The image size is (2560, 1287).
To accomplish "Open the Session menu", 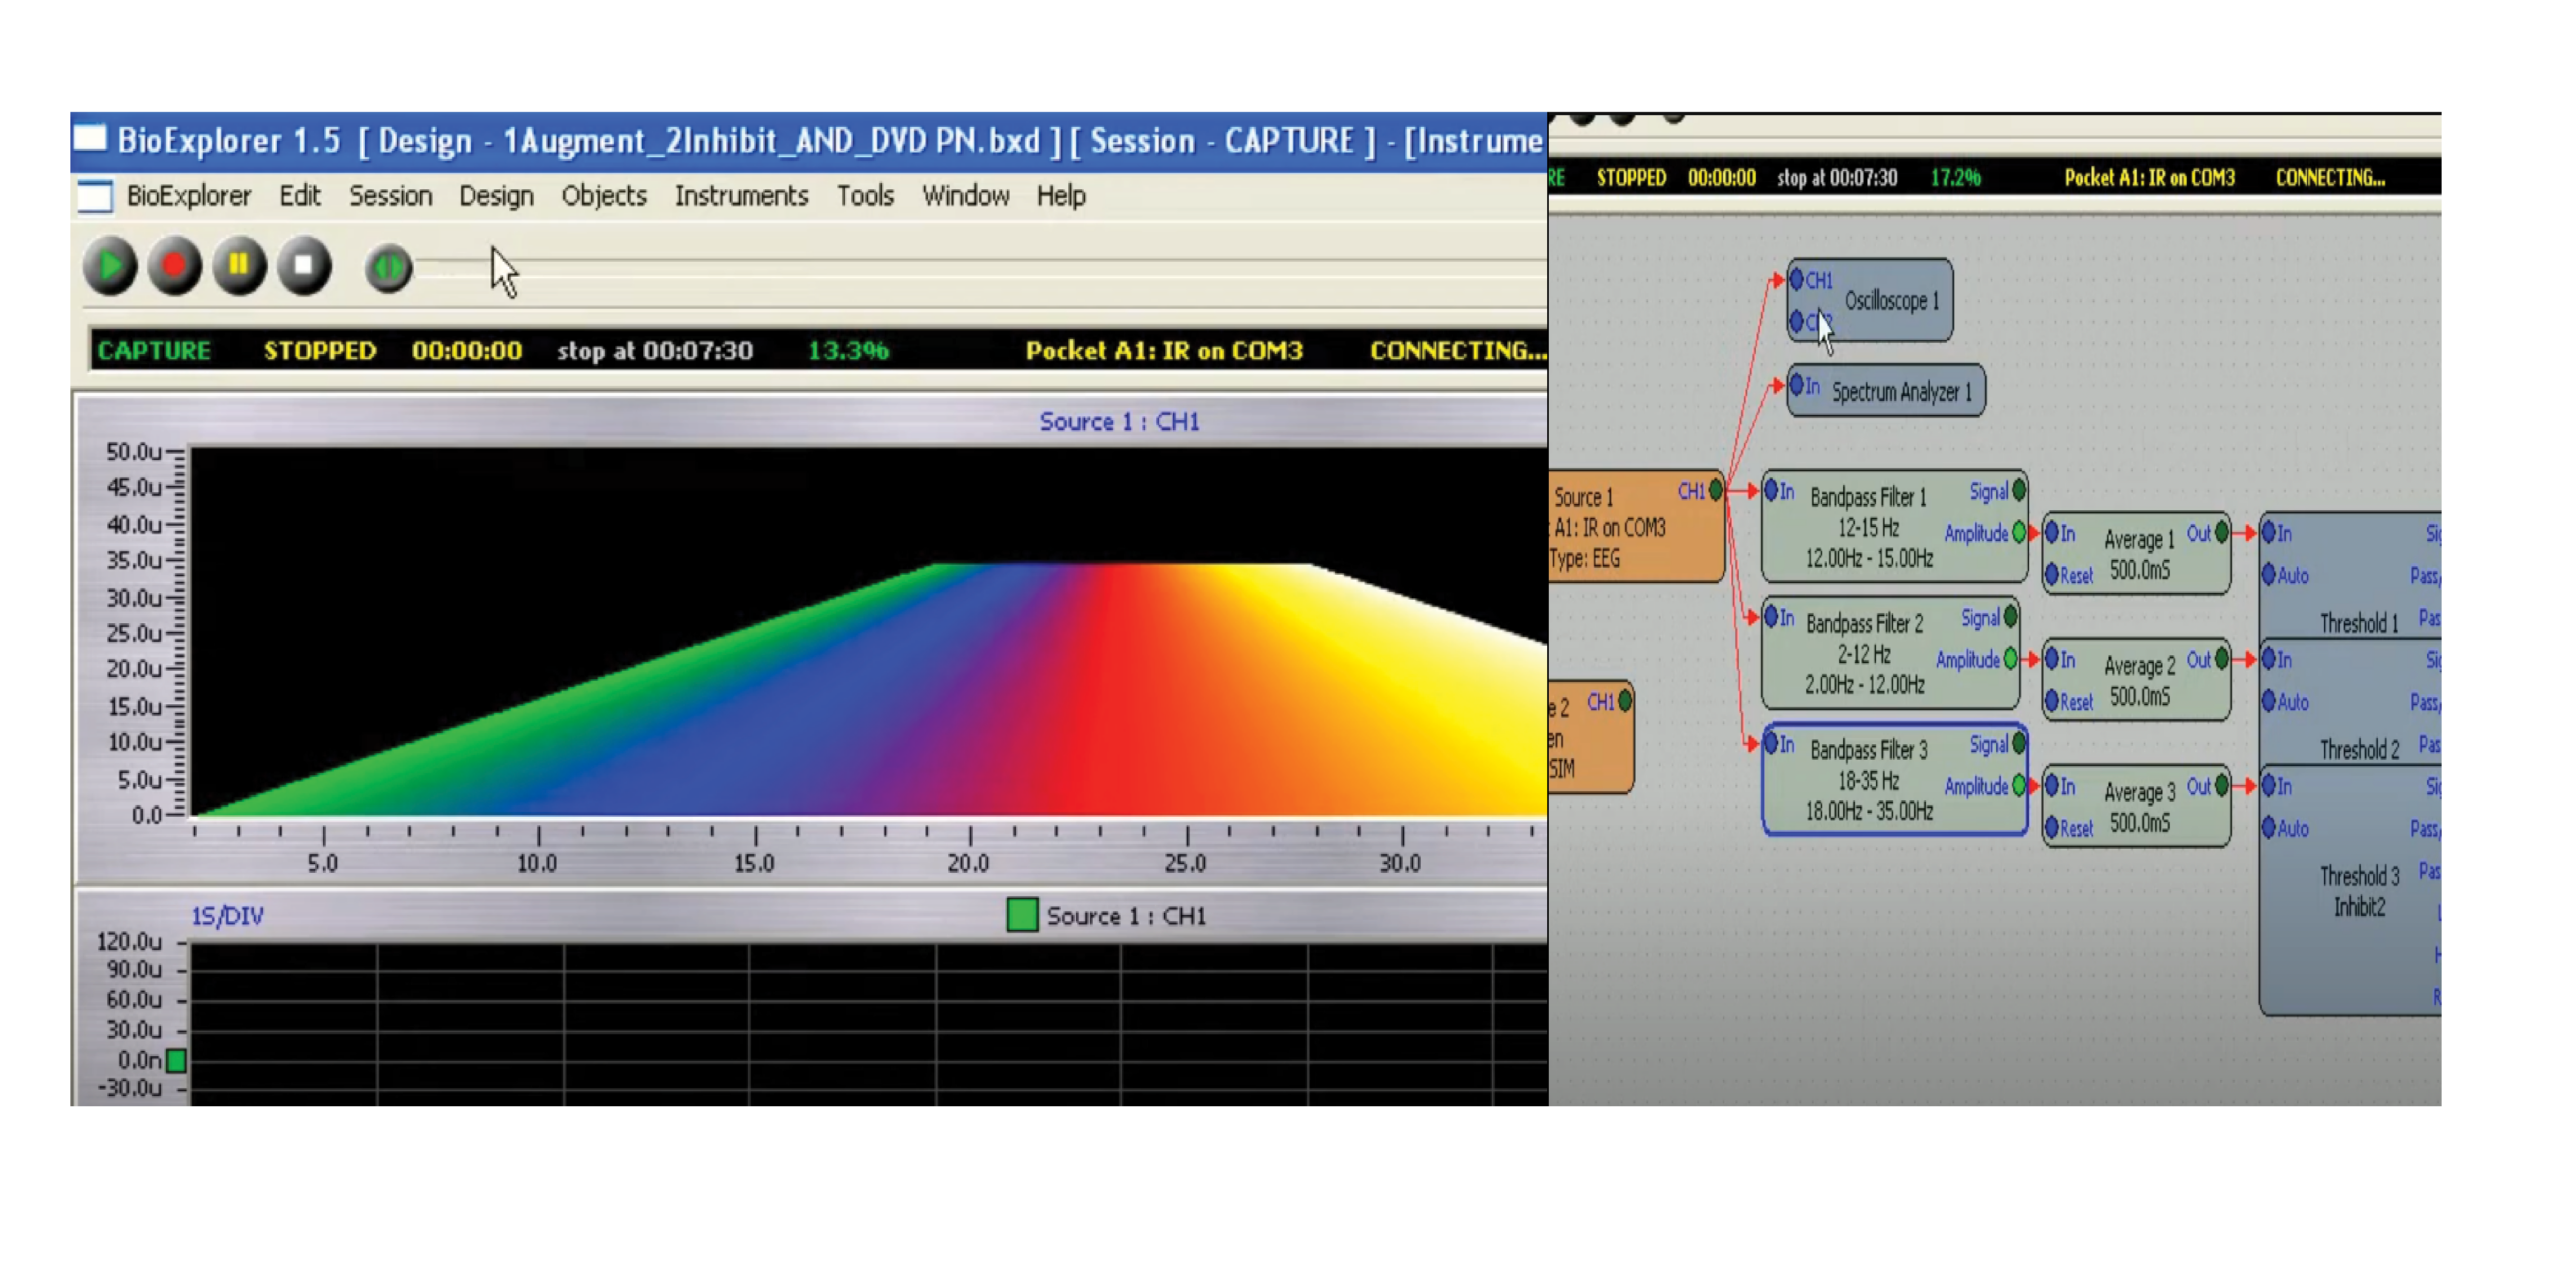I will click(390, 196).
